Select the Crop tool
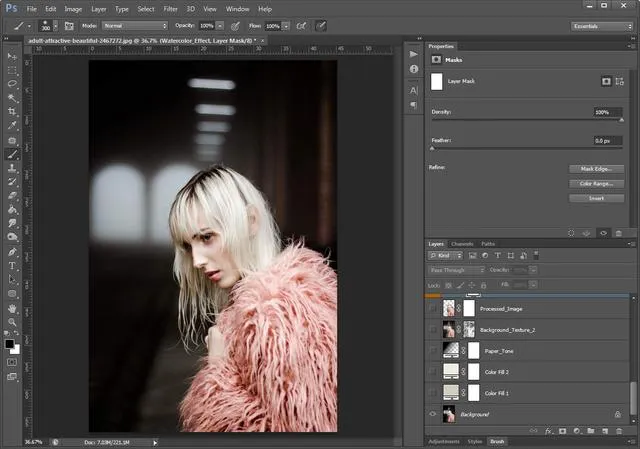Screen dimensions: 640x449 [x=12, y=111]
